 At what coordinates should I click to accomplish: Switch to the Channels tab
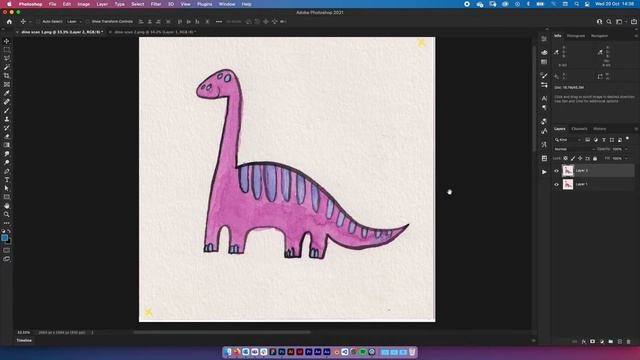pyautogui.click(x=579, y=129)
